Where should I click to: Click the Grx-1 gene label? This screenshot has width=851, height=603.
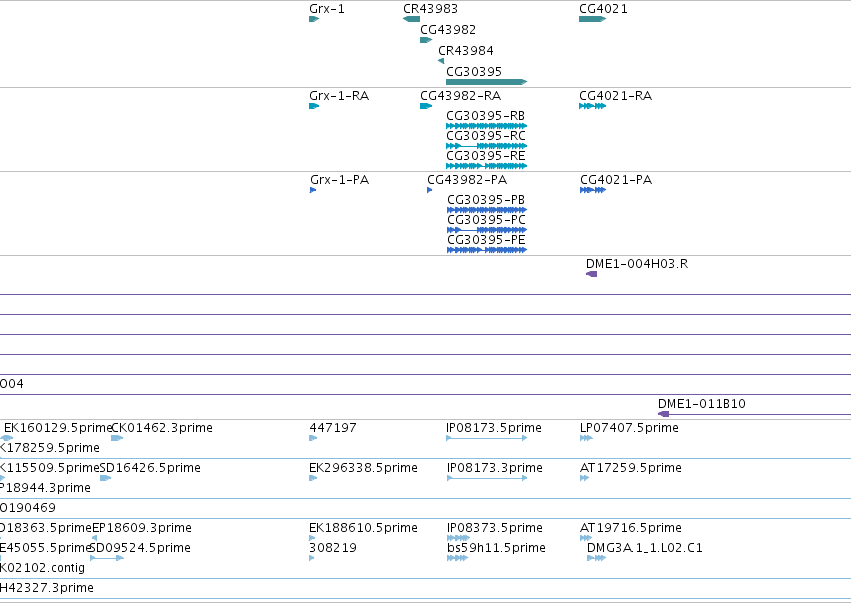pos(327,9)
